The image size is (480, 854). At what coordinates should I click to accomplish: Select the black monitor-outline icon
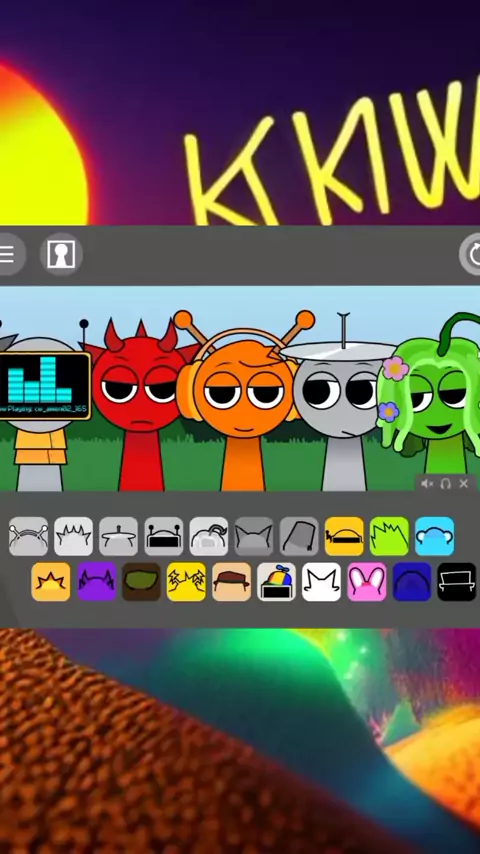pyautogui.click(x=457, y=582)
